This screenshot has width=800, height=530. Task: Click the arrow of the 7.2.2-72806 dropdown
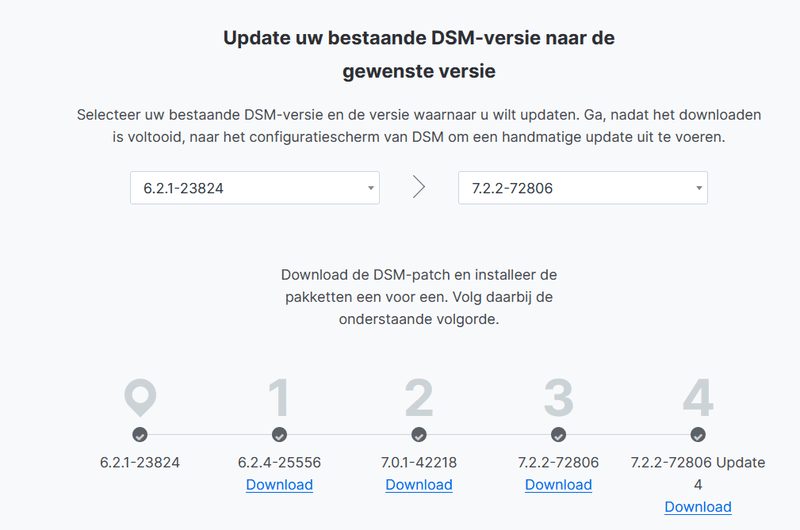pyautogui.click(x=698, y=188)
